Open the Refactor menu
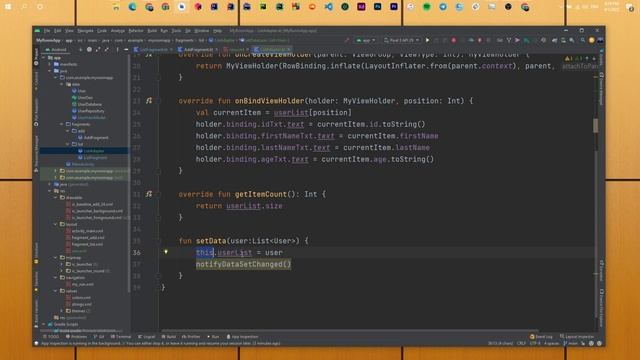640x360 pixels. 136,31
